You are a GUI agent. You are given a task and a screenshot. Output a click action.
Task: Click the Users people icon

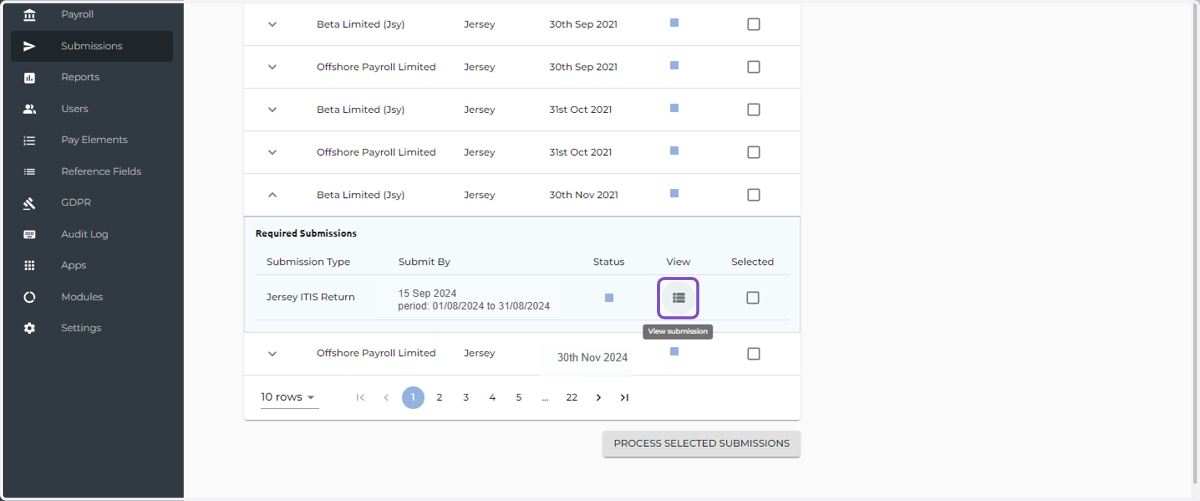(x=29, y=109)
